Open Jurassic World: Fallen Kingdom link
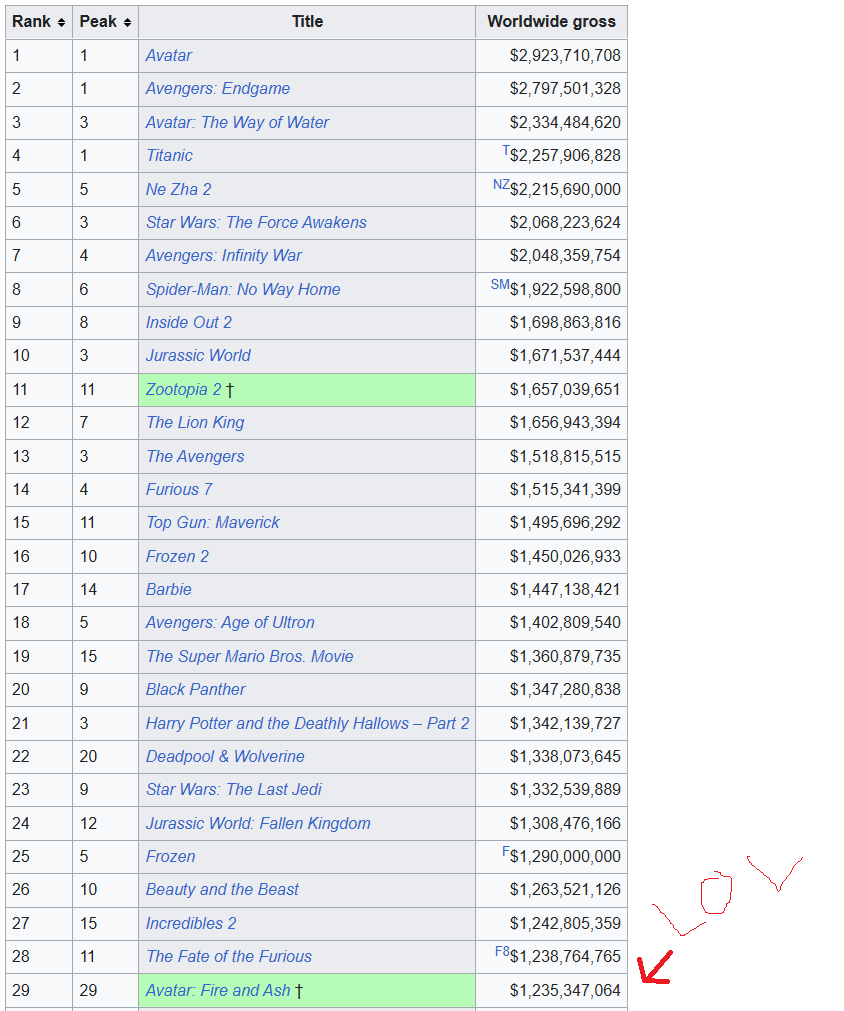Viewport: 844px width, 1011px height. [258, 823]
